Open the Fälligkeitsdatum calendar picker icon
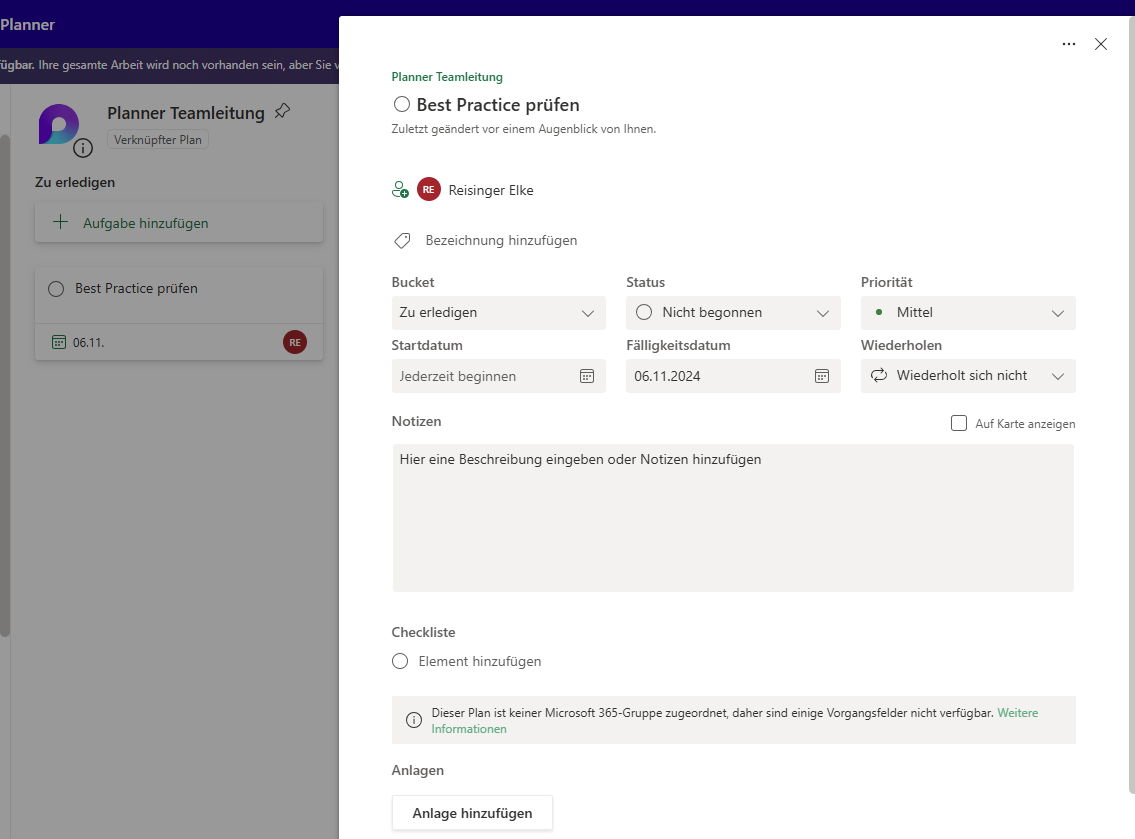The image size is (1135, 839). [x=822, y=376]
